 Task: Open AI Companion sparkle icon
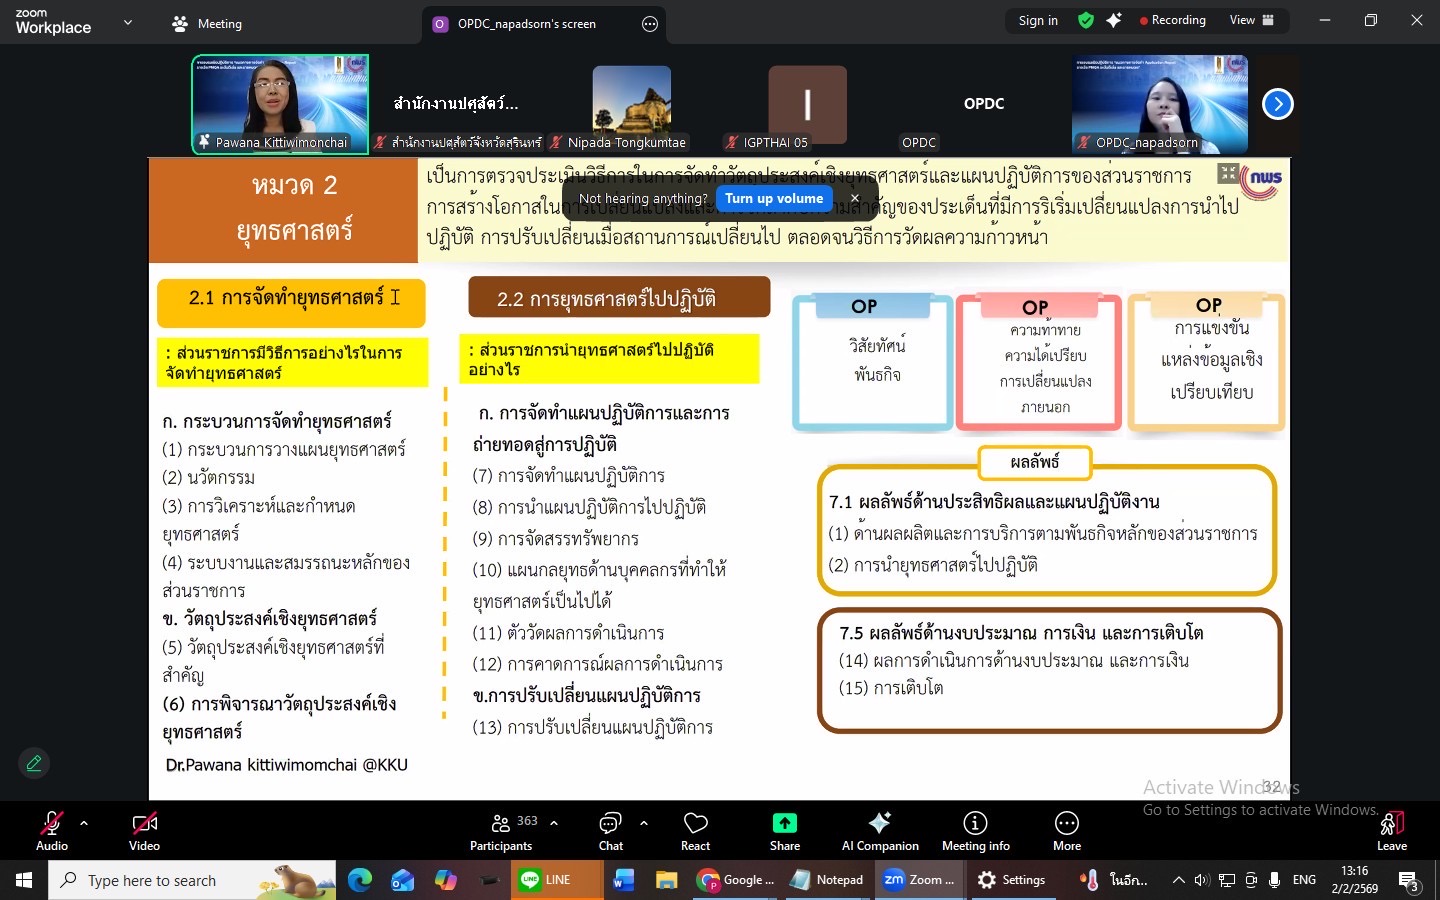pyautogui.click(x=879, y=823)
